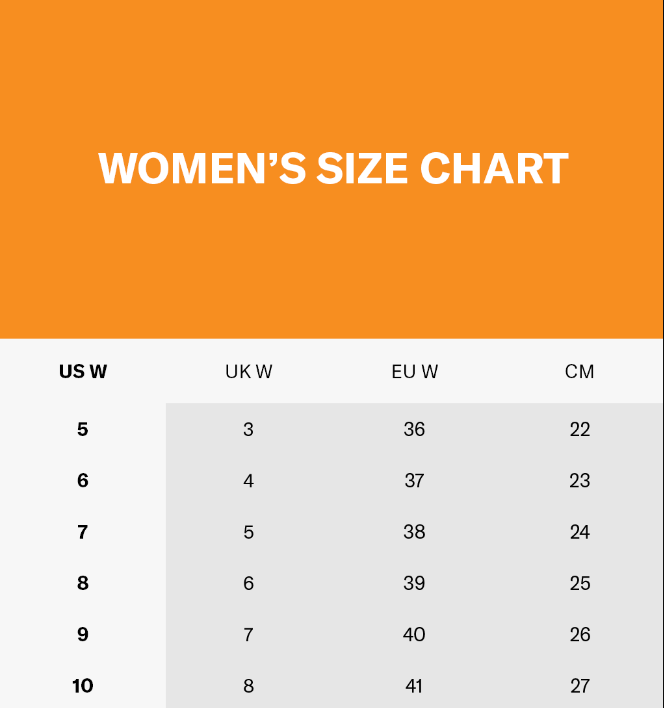Click EU size 40 cell
This screenshot has height=708, width=664.
(x=414, y=634)
